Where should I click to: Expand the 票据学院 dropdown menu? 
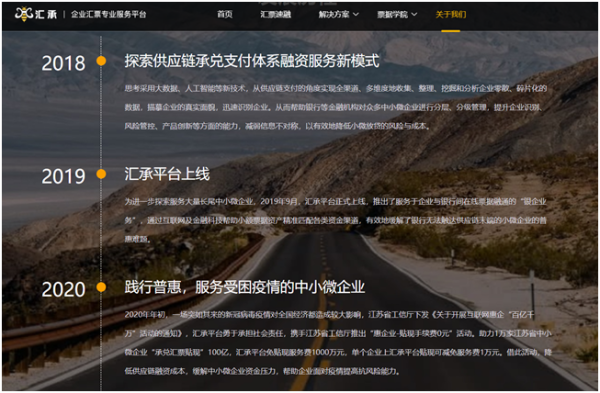397,15
